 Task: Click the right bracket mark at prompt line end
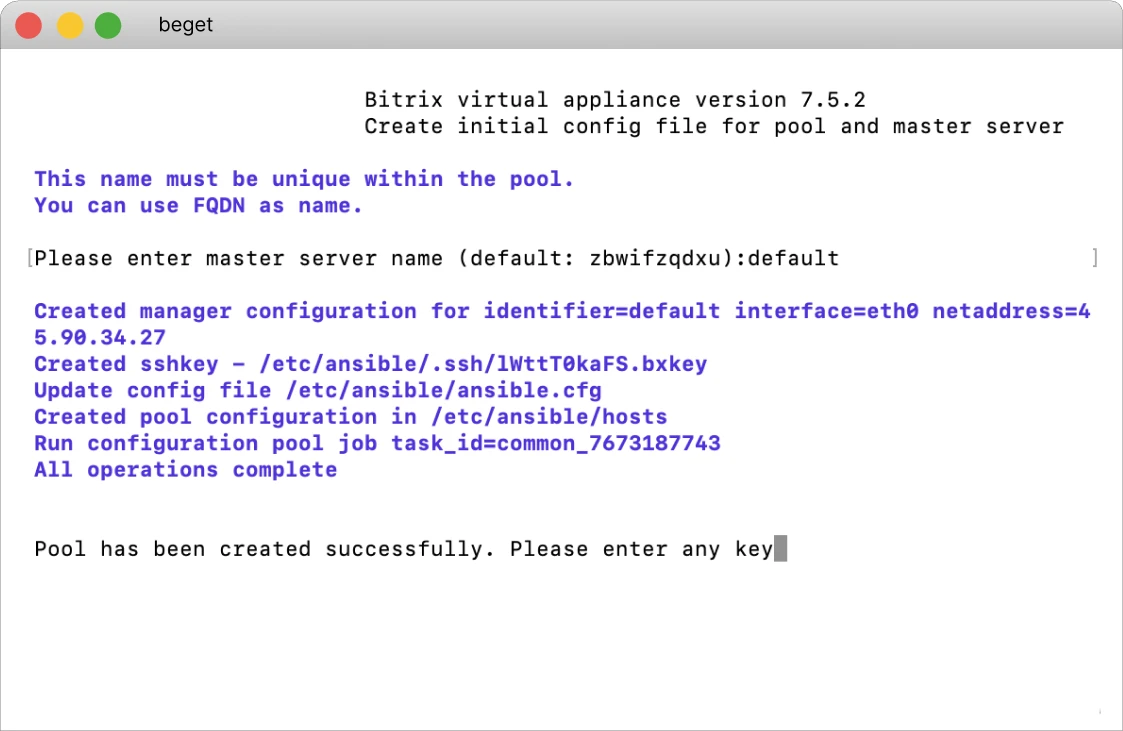pyautogui.click(x=1095, y=259)
